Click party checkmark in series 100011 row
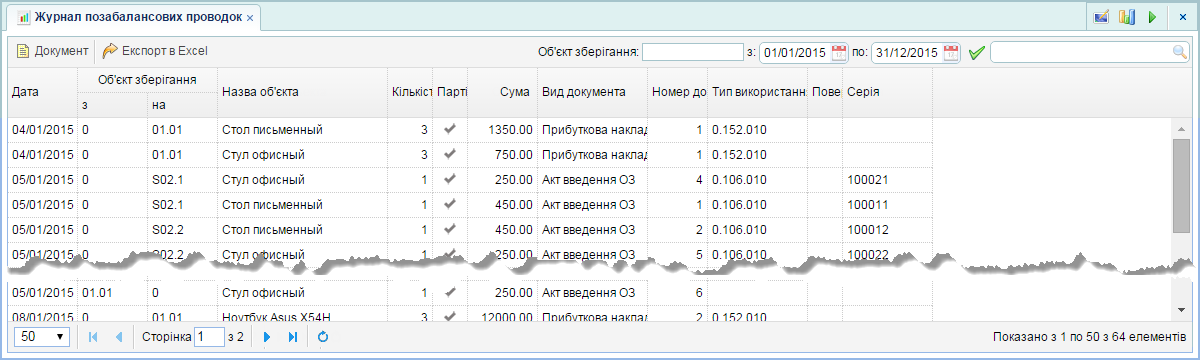Image resolution: width=1200 pixels, height=360 pixels. pyautogui.click(x=450, y=204)
